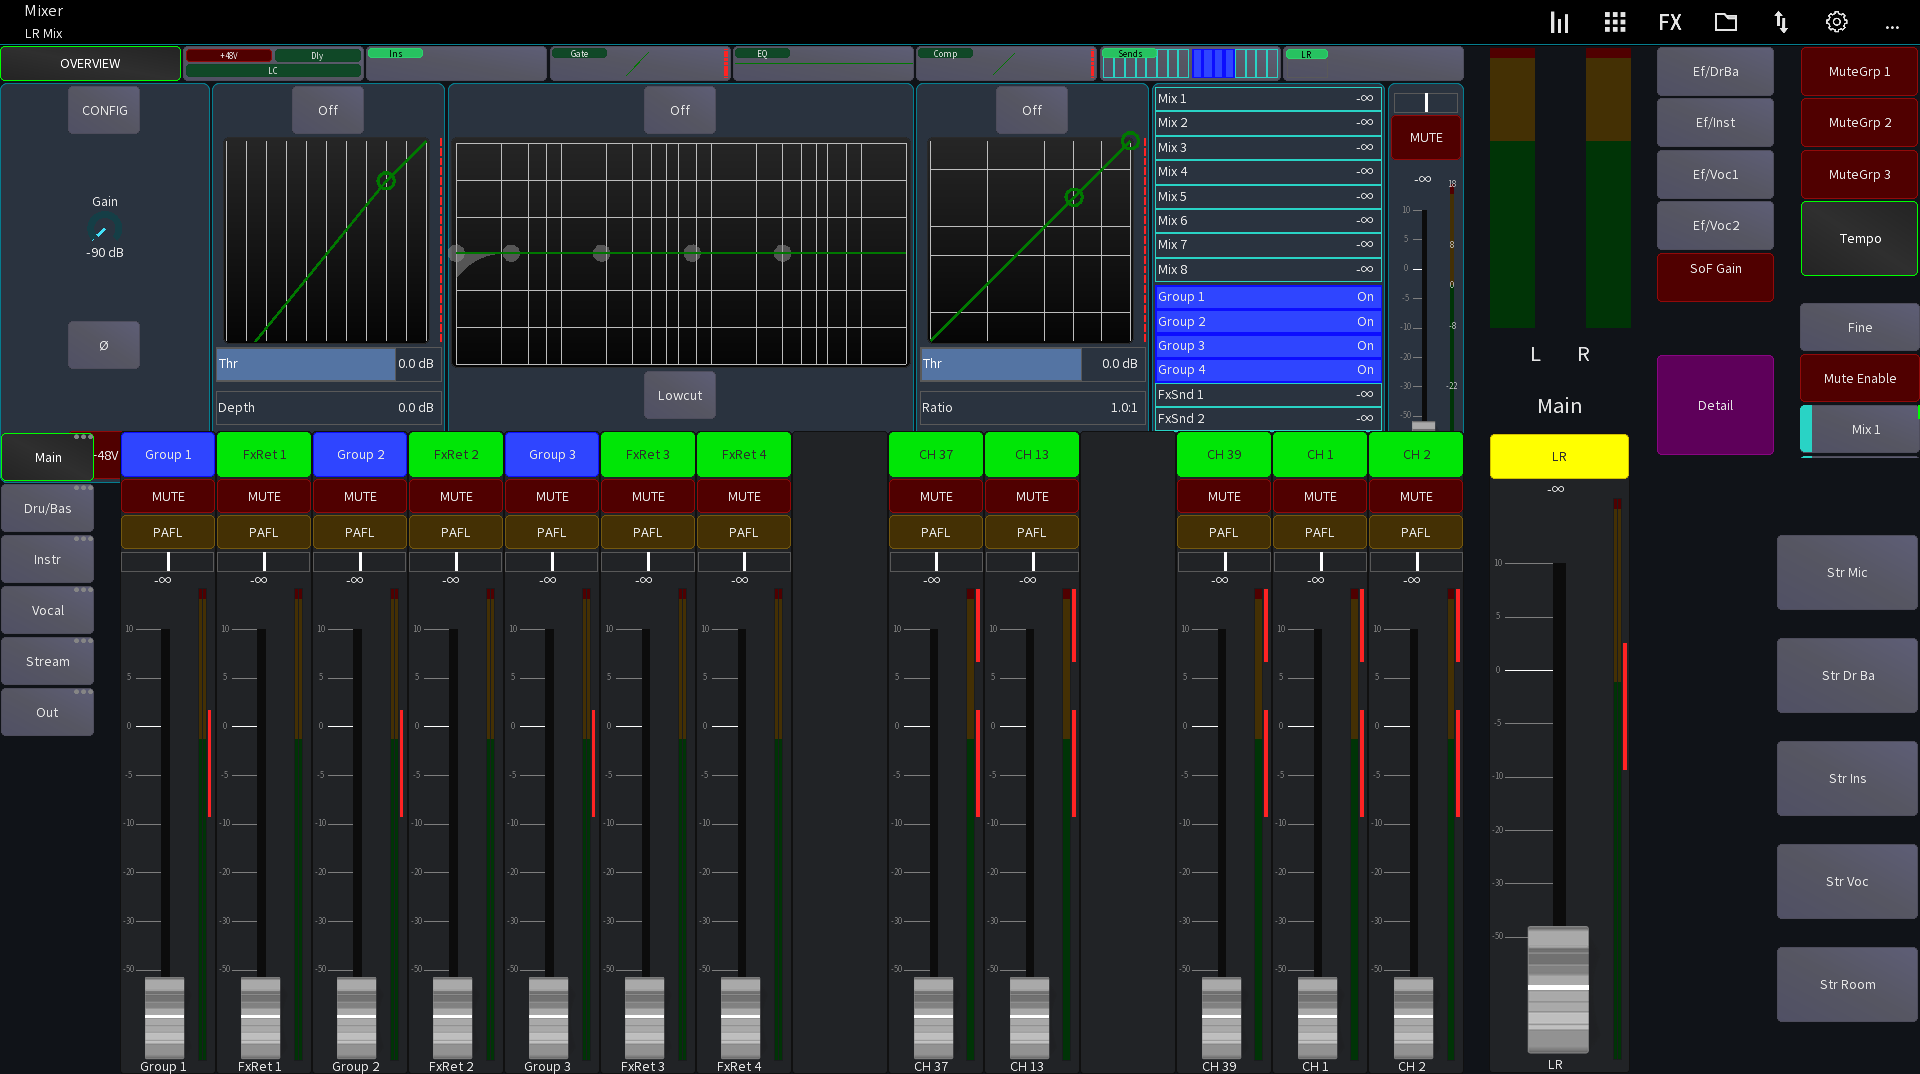Open the channel grid overview icon
The height and width of the screenshot is (1074, 1920).
[1614, 21]
